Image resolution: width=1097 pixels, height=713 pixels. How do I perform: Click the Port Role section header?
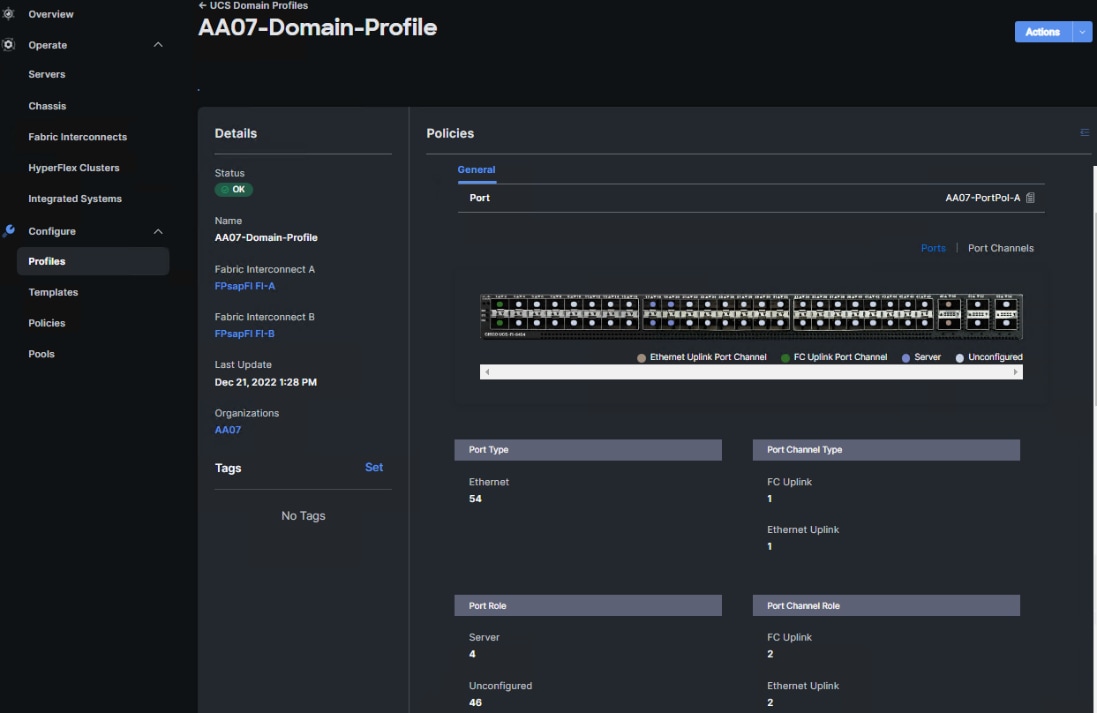coord(588,605)
